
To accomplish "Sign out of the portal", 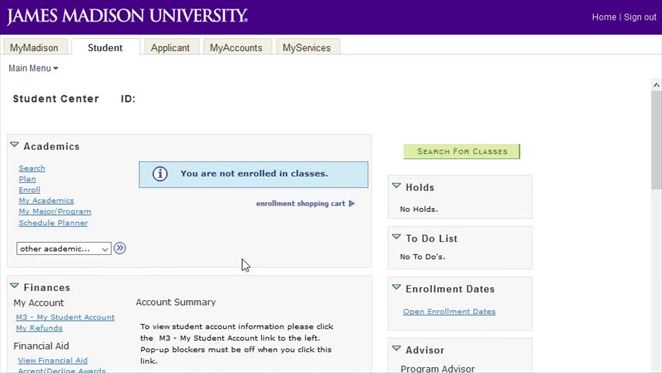I will coord(640,17).
